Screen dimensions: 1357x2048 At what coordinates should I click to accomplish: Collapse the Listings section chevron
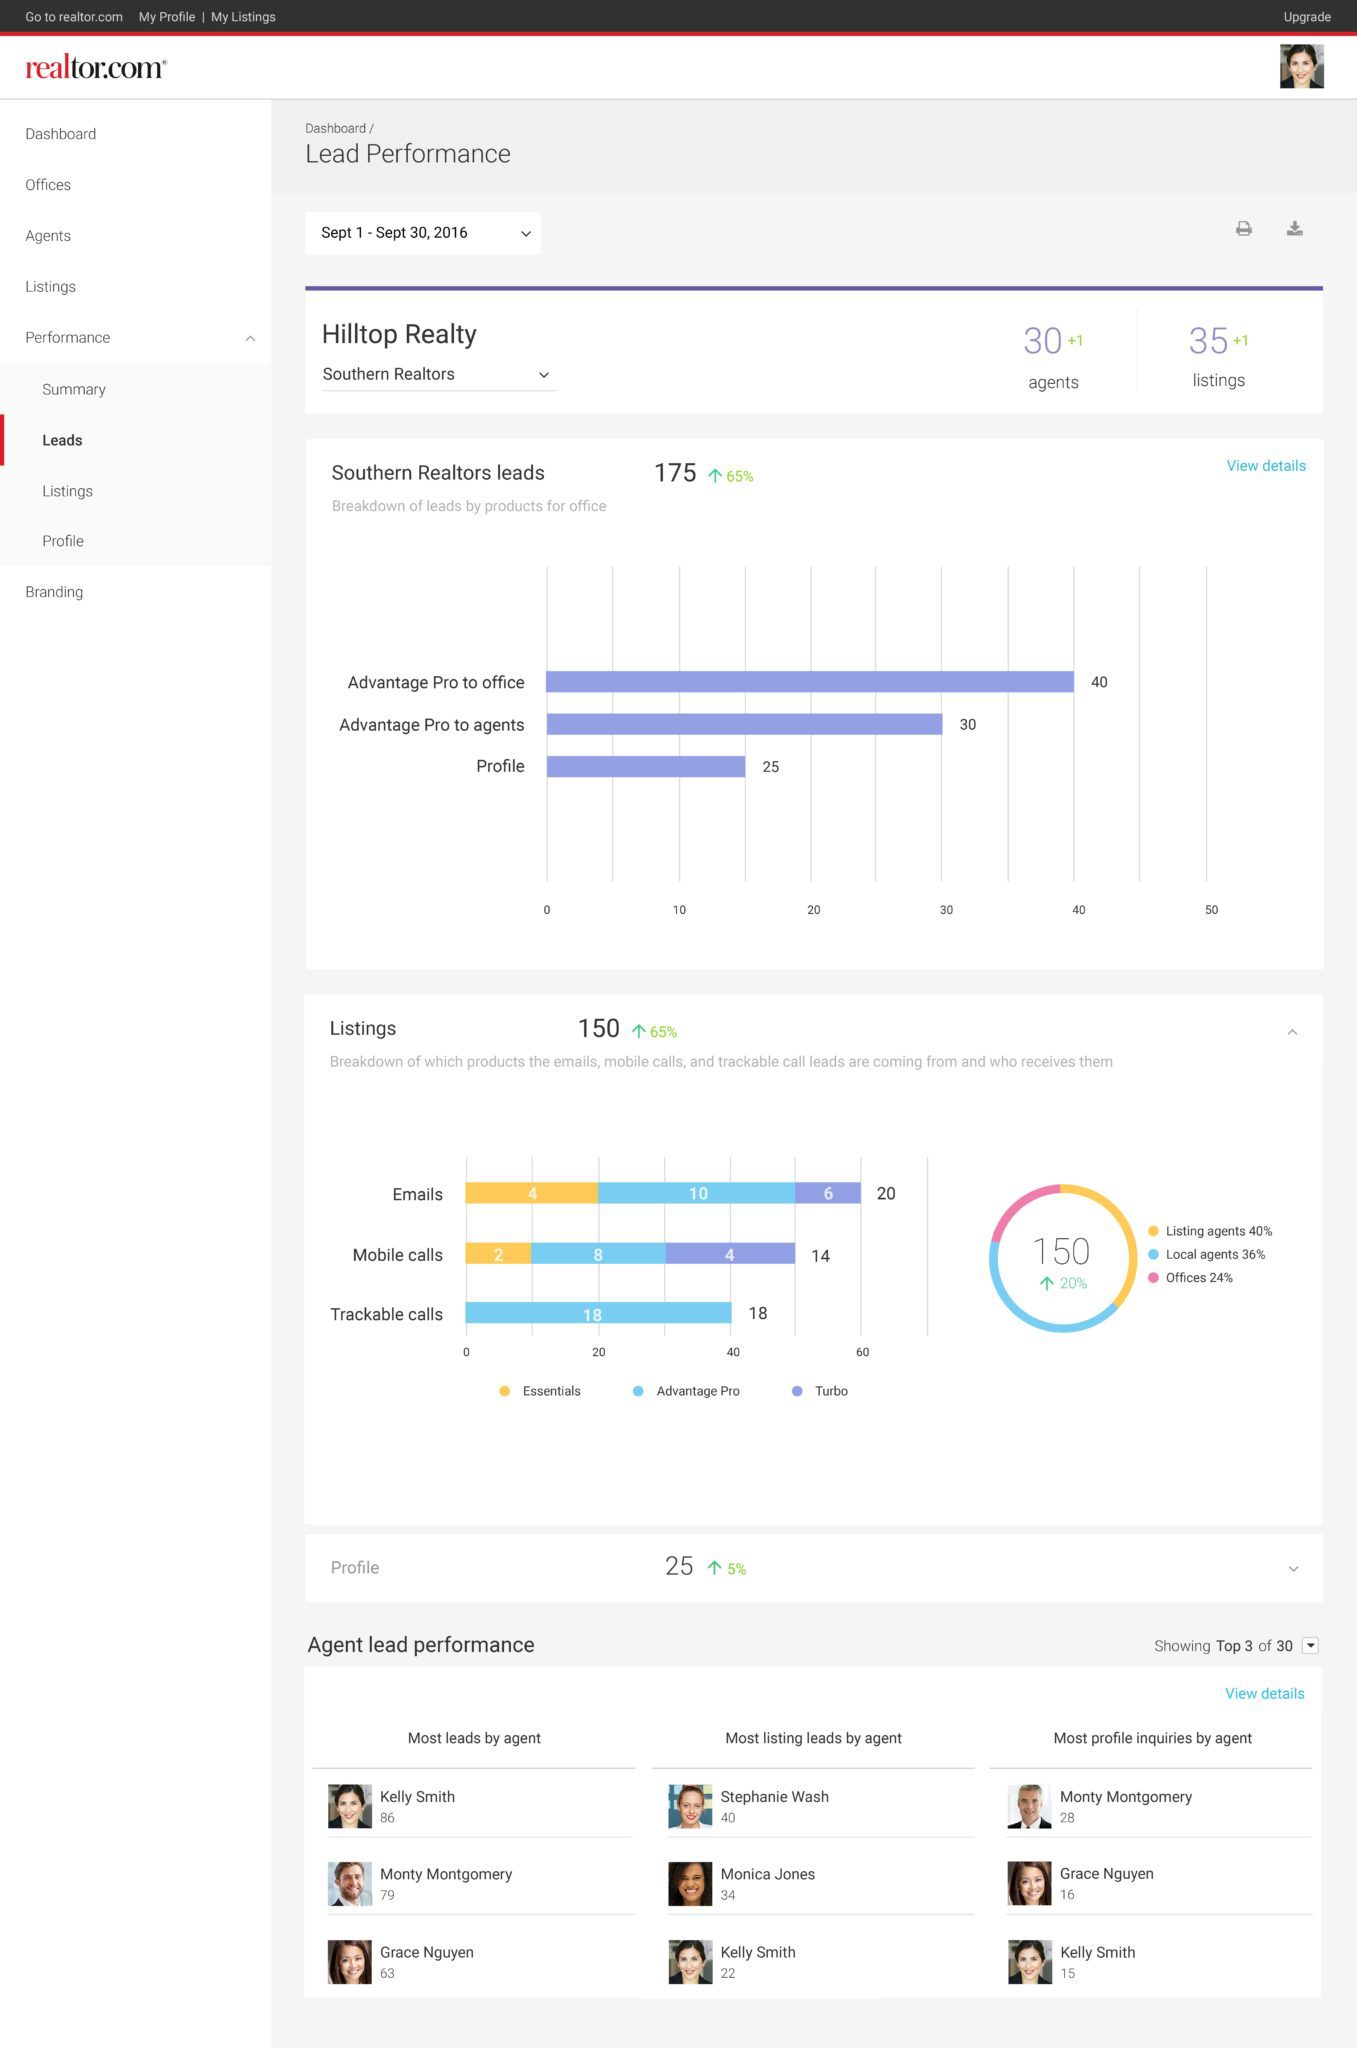(1292, 1032)
